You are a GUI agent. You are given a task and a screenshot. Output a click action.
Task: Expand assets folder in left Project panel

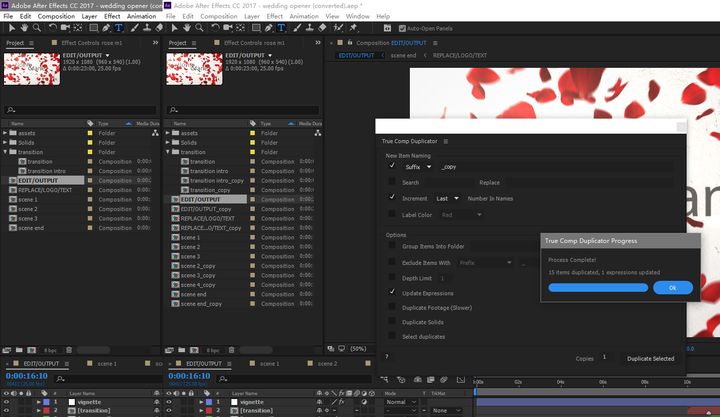(5, 133)
